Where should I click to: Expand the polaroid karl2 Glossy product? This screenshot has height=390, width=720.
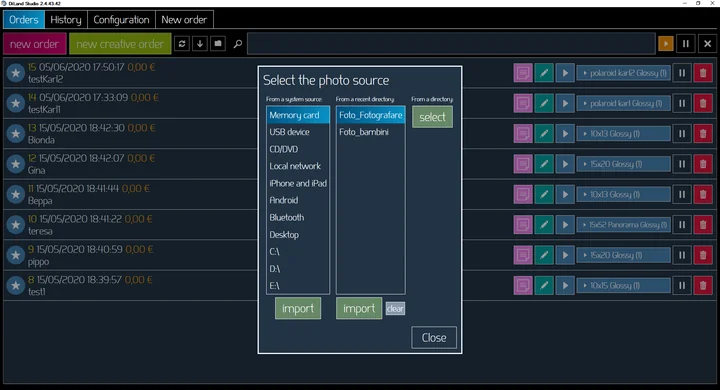[x=624, y=73]
